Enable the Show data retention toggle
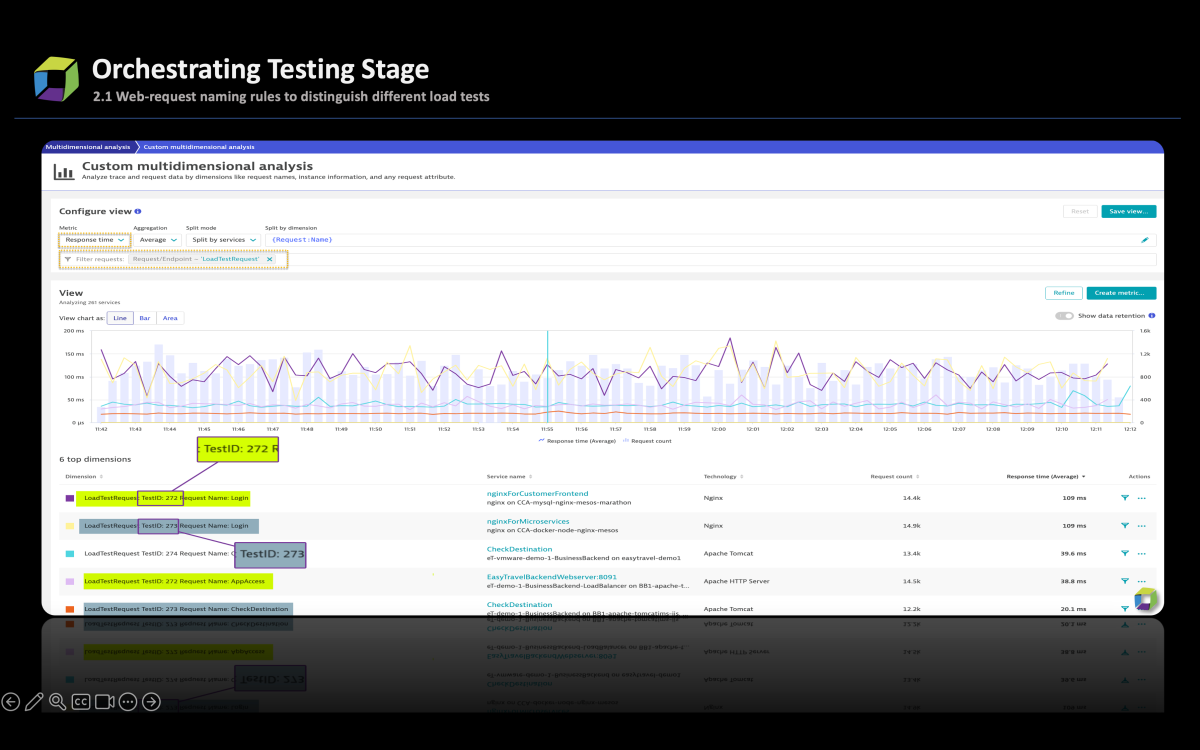The image size is (1200, 750). click(1062, 315)
